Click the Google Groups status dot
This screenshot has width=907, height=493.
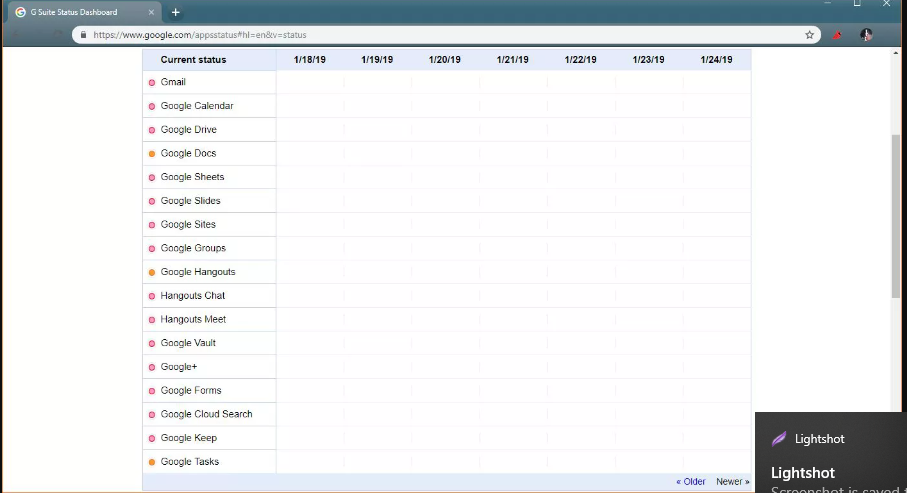click(152, 249)
